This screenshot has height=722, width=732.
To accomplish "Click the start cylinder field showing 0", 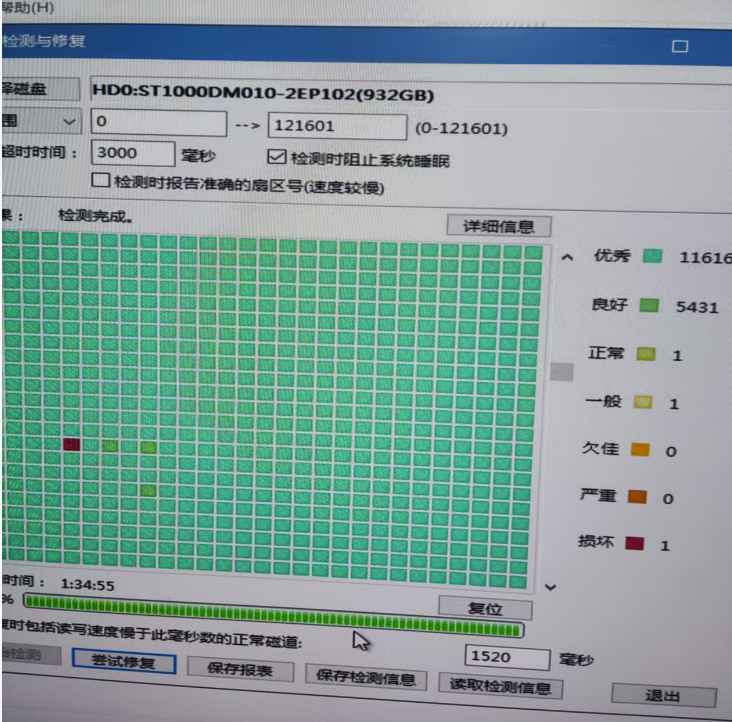I will (x=159, y=123).
